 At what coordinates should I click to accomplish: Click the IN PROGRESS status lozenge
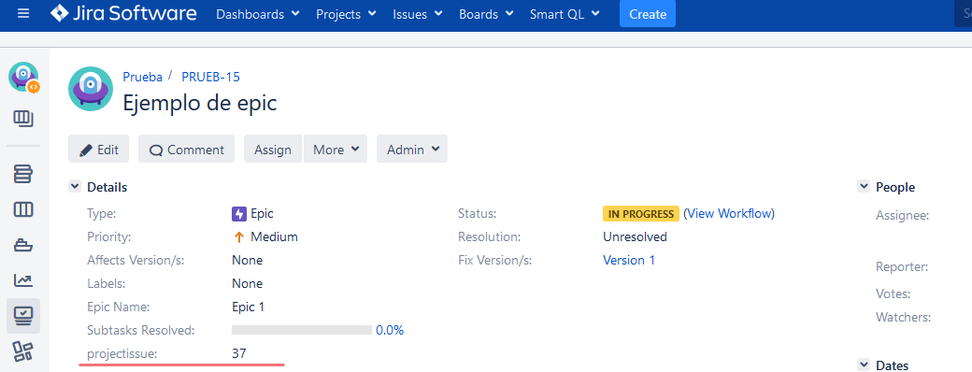[641, 214]
